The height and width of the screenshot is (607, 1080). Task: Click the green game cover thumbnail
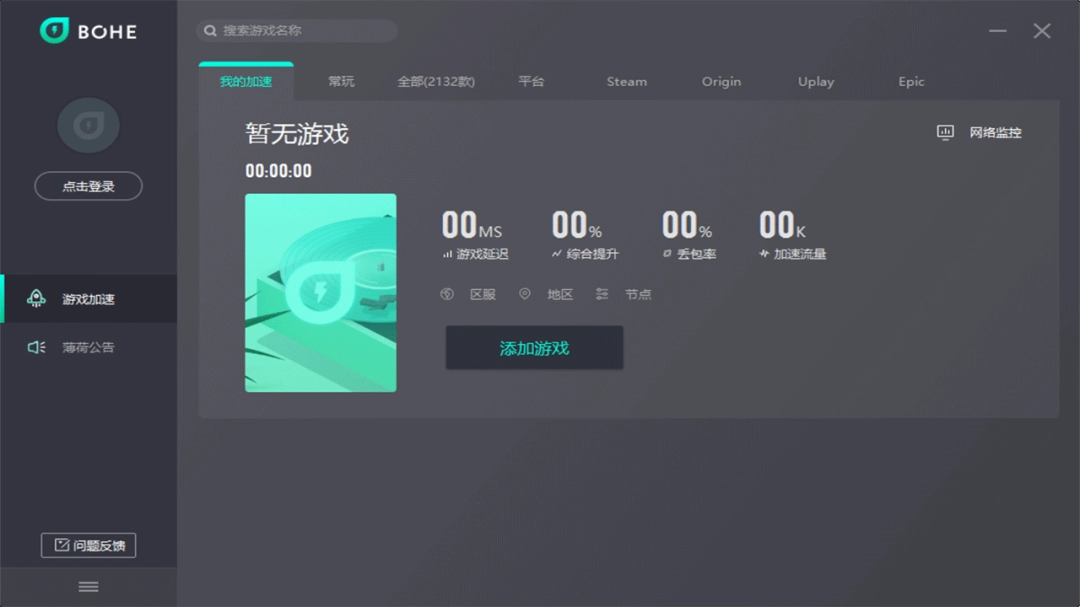321,293
